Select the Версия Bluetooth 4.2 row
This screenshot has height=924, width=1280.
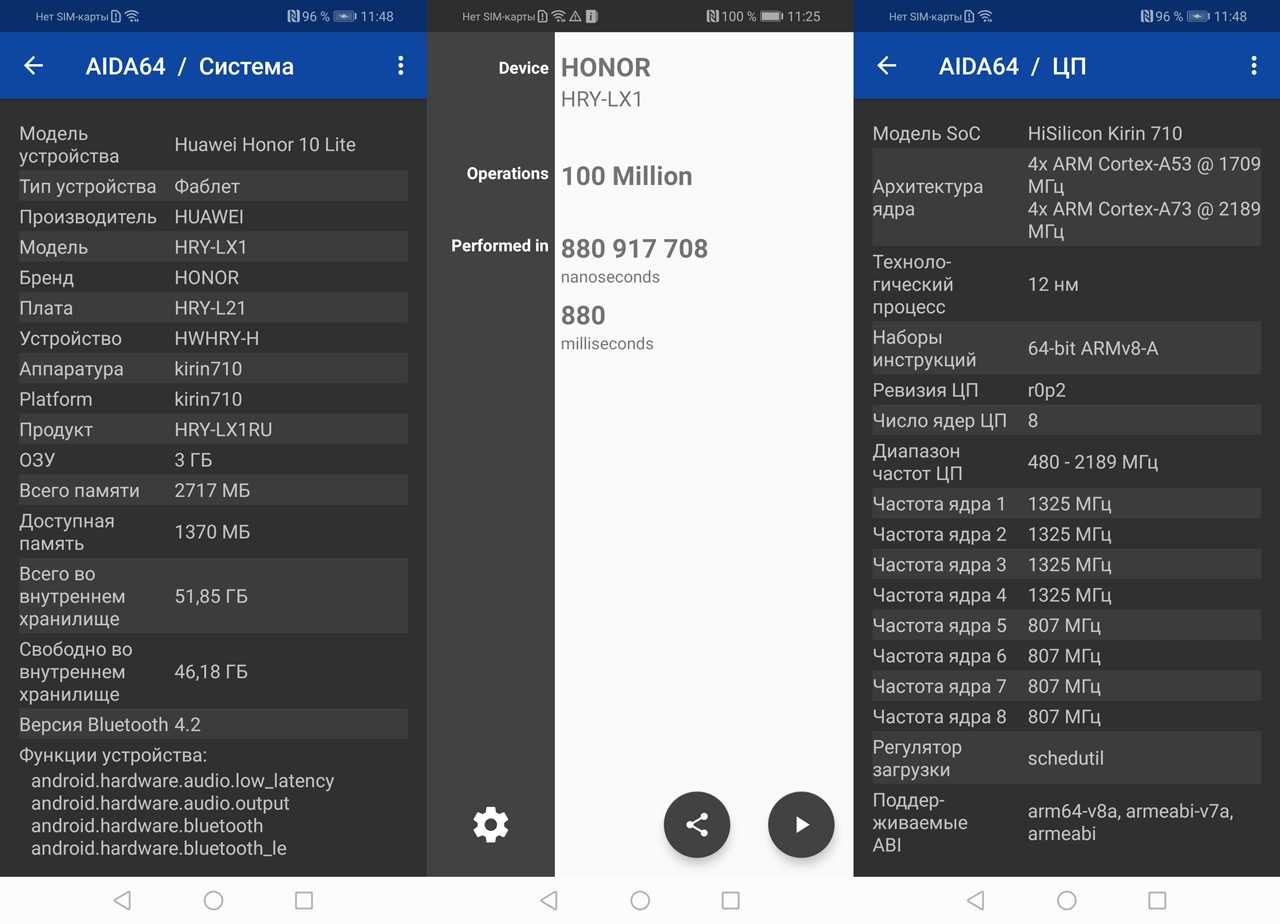tap(213, 725)
